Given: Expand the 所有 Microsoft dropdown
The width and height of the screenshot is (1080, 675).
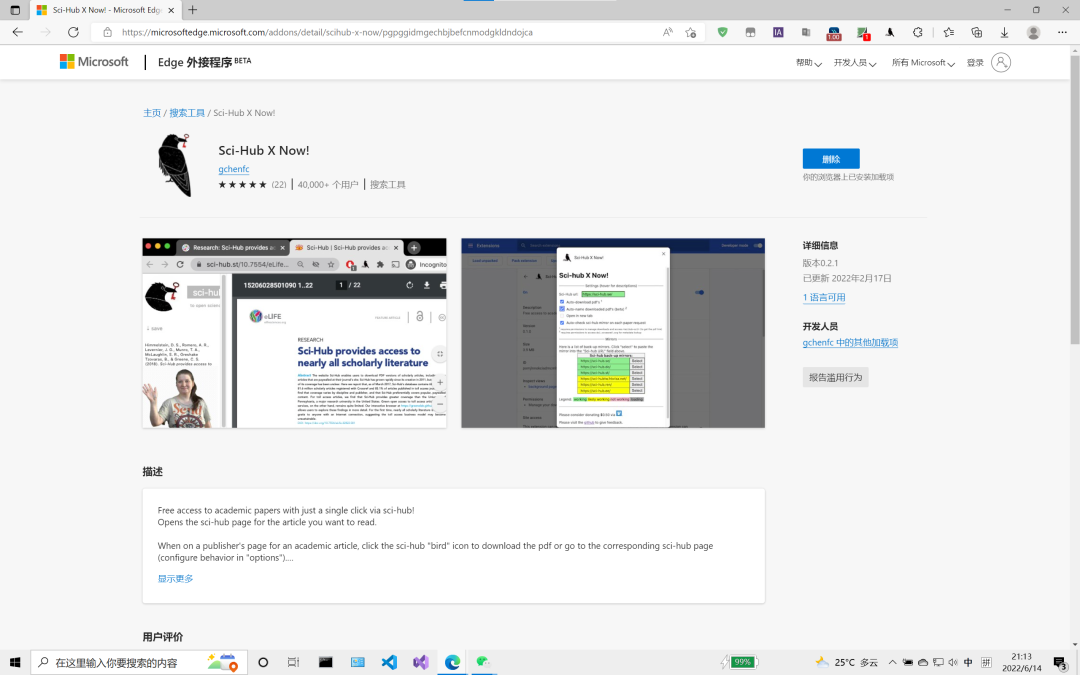Looking at the screenshot, I should coord(923,63).
